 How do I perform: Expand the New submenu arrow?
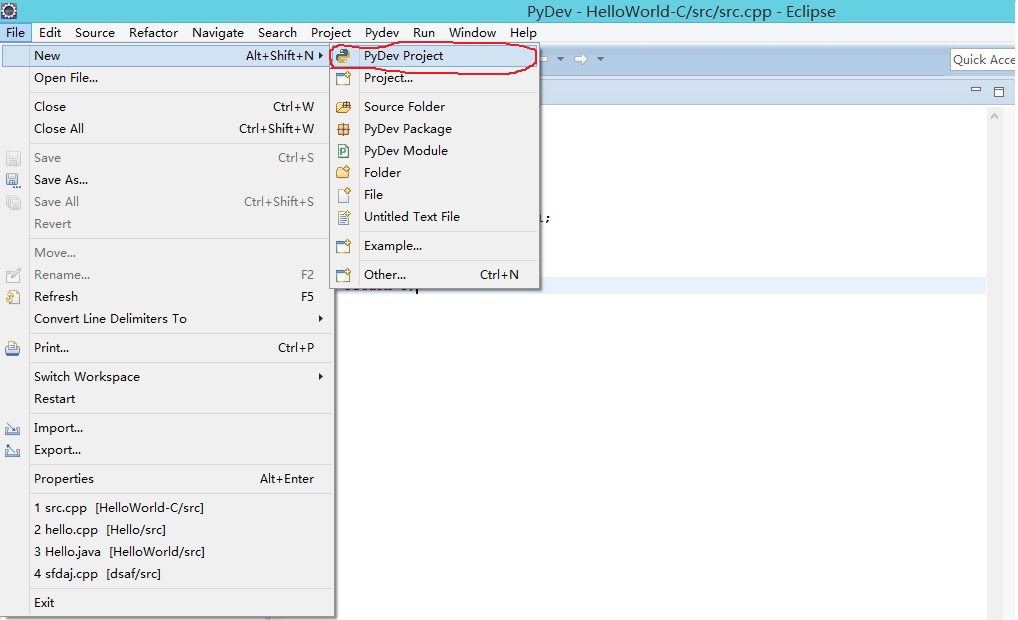point(321,56)
